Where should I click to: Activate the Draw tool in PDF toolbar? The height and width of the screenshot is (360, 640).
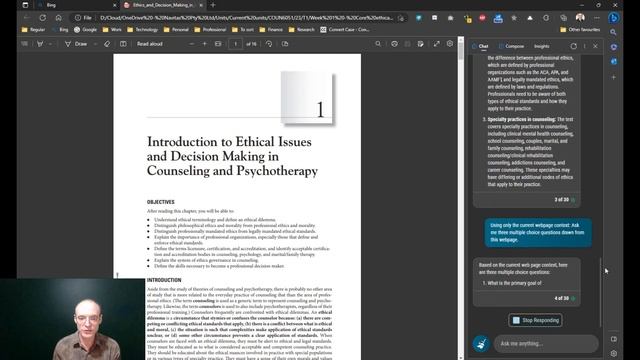tap(76, 44)
